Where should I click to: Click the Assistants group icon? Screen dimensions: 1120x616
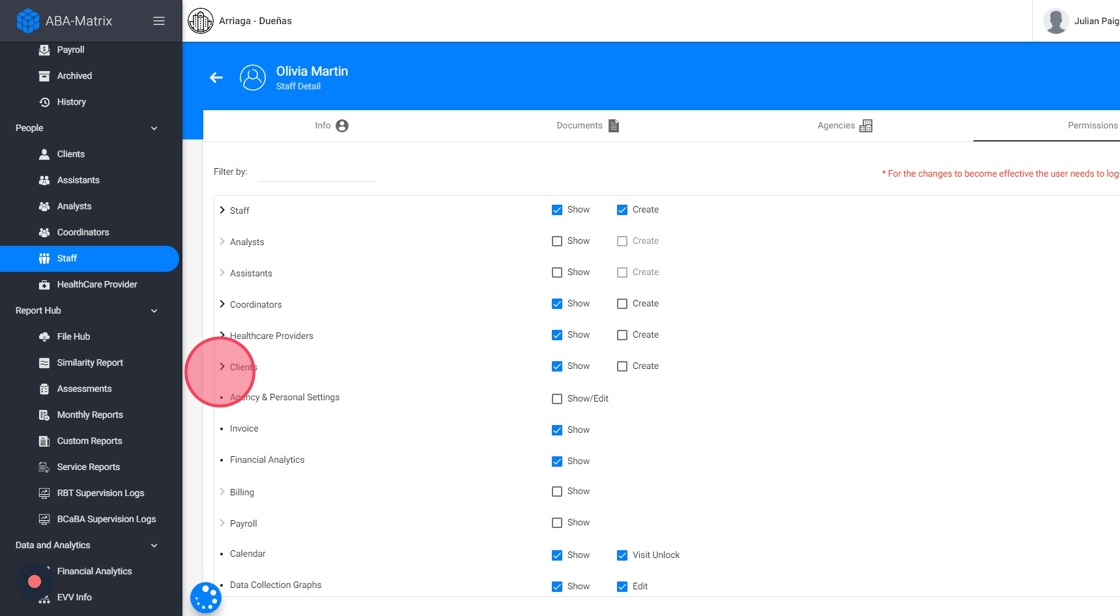(x=44, y=180)
